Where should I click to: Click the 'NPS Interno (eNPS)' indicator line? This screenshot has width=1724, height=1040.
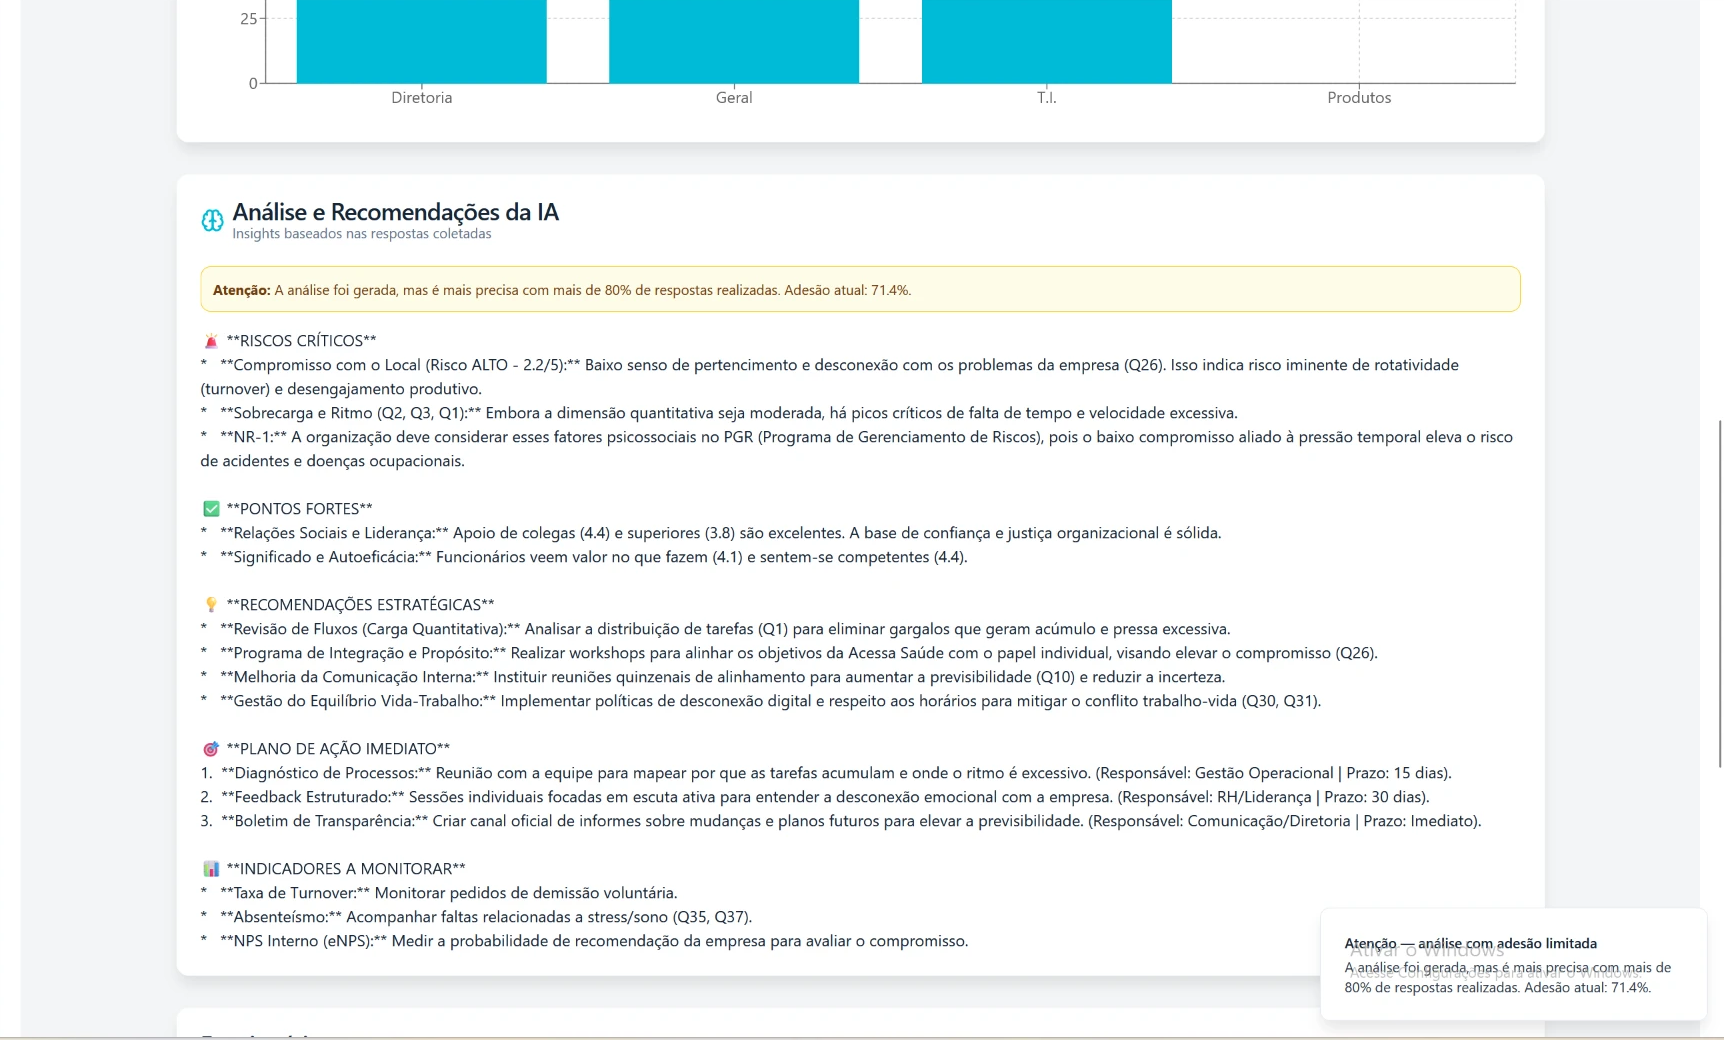pos(584,941)
